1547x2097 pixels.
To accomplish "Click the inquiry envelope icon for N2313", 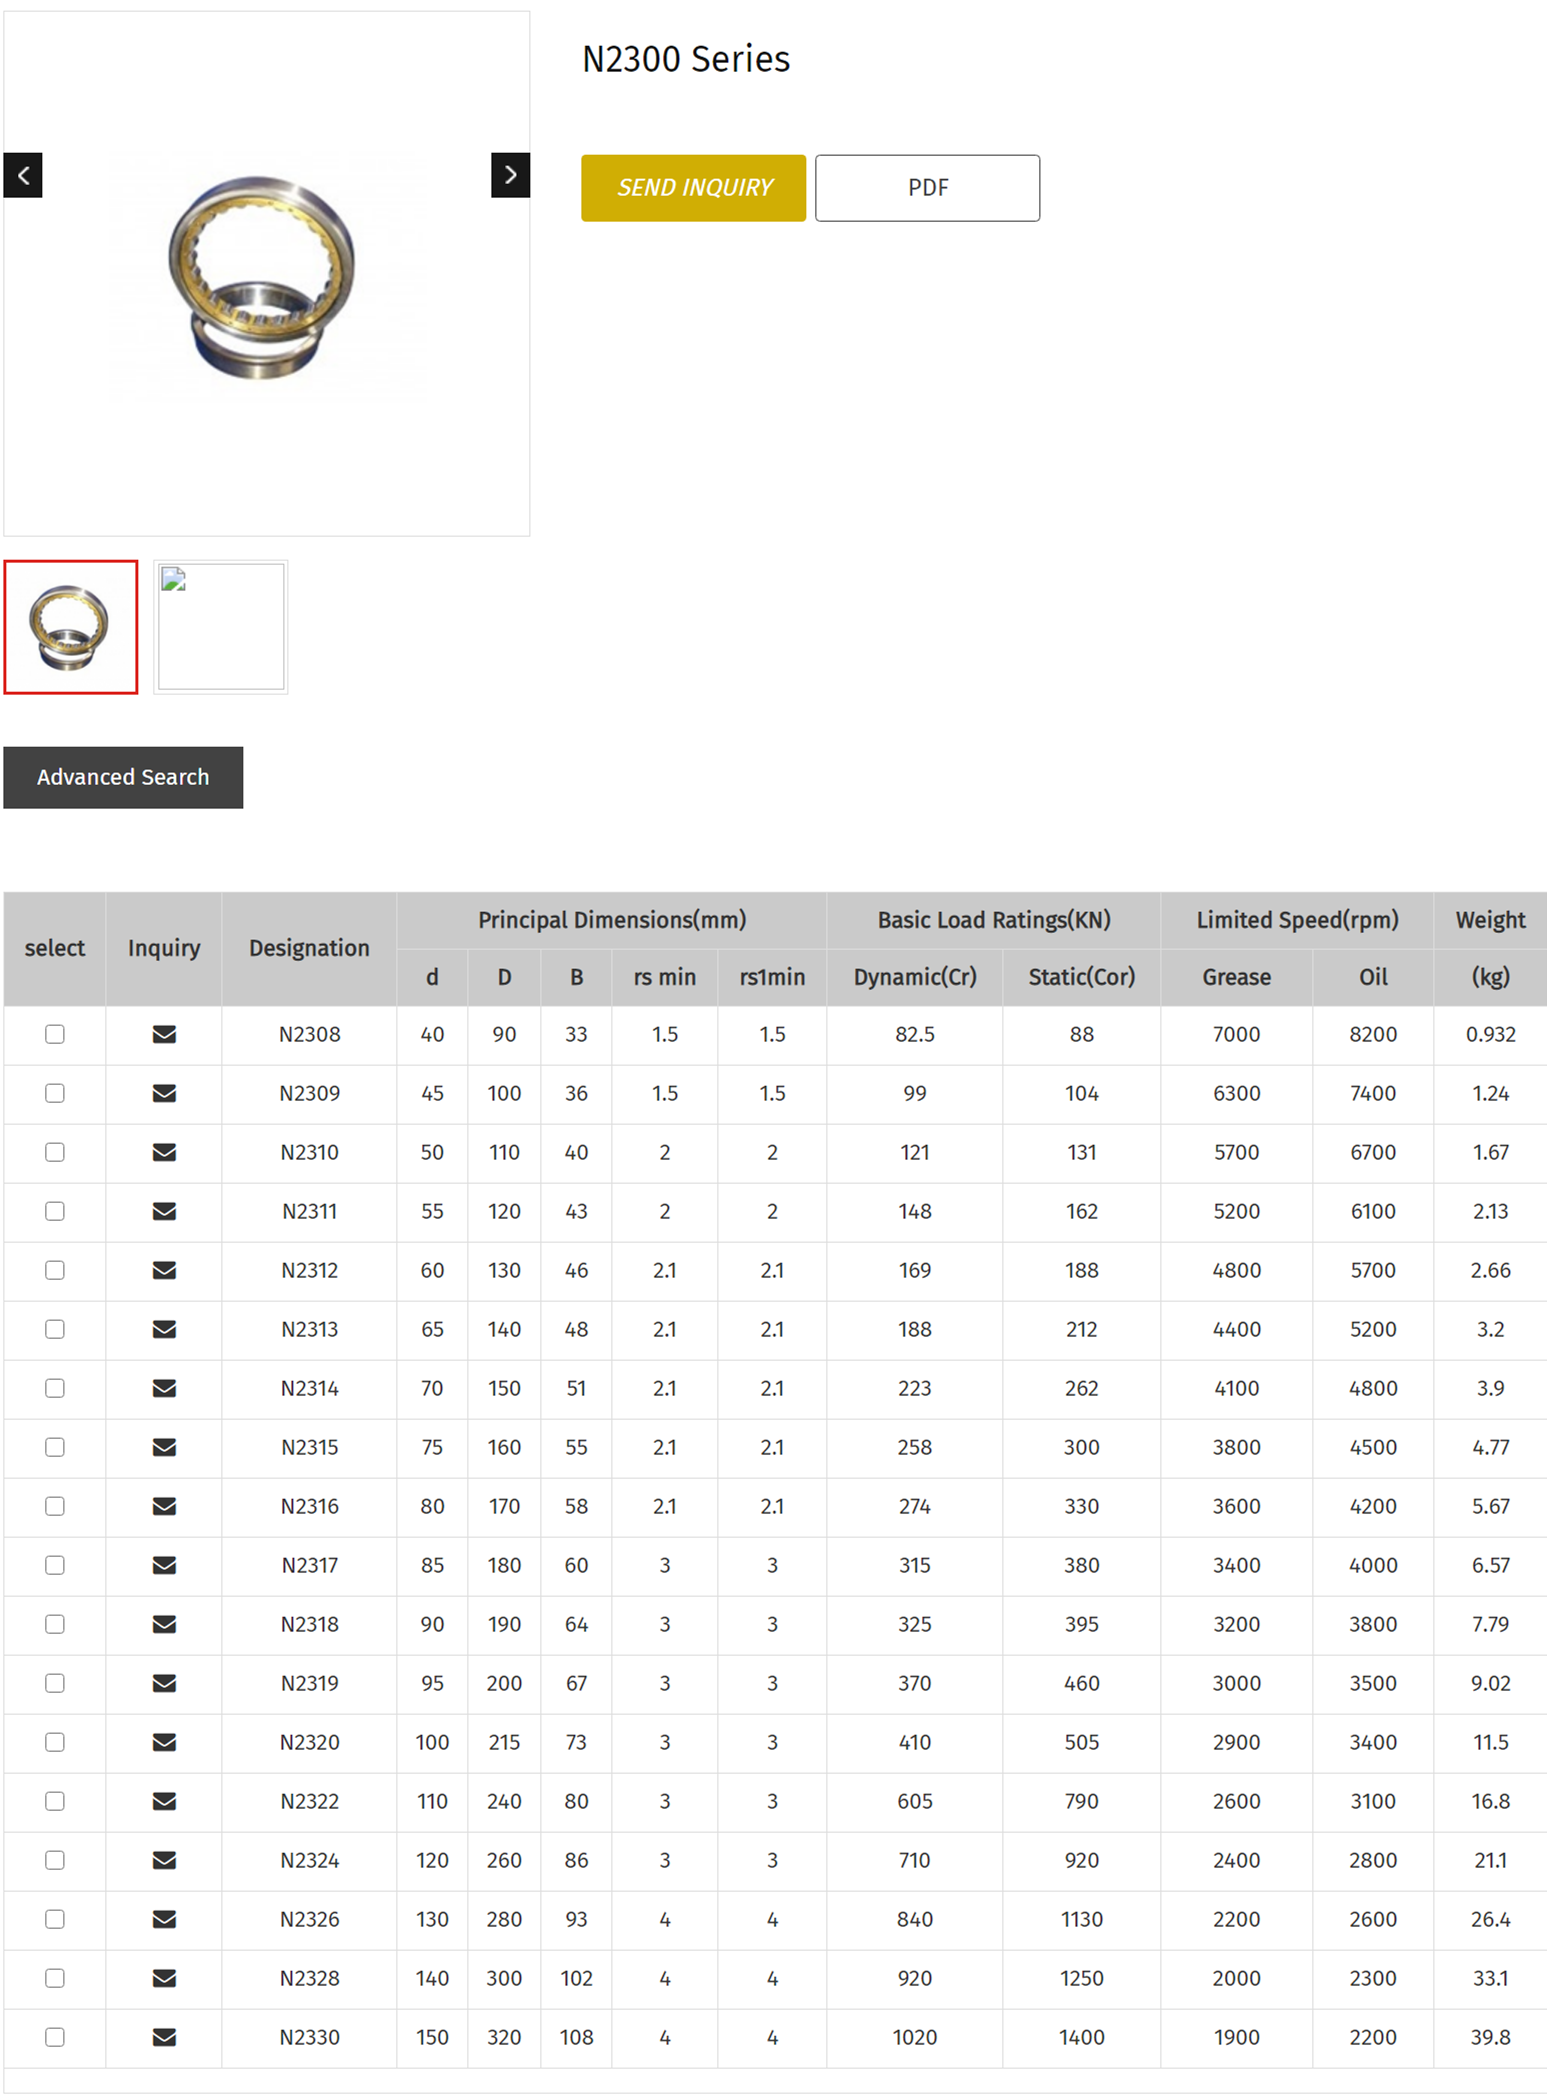I will [164, 1329].
